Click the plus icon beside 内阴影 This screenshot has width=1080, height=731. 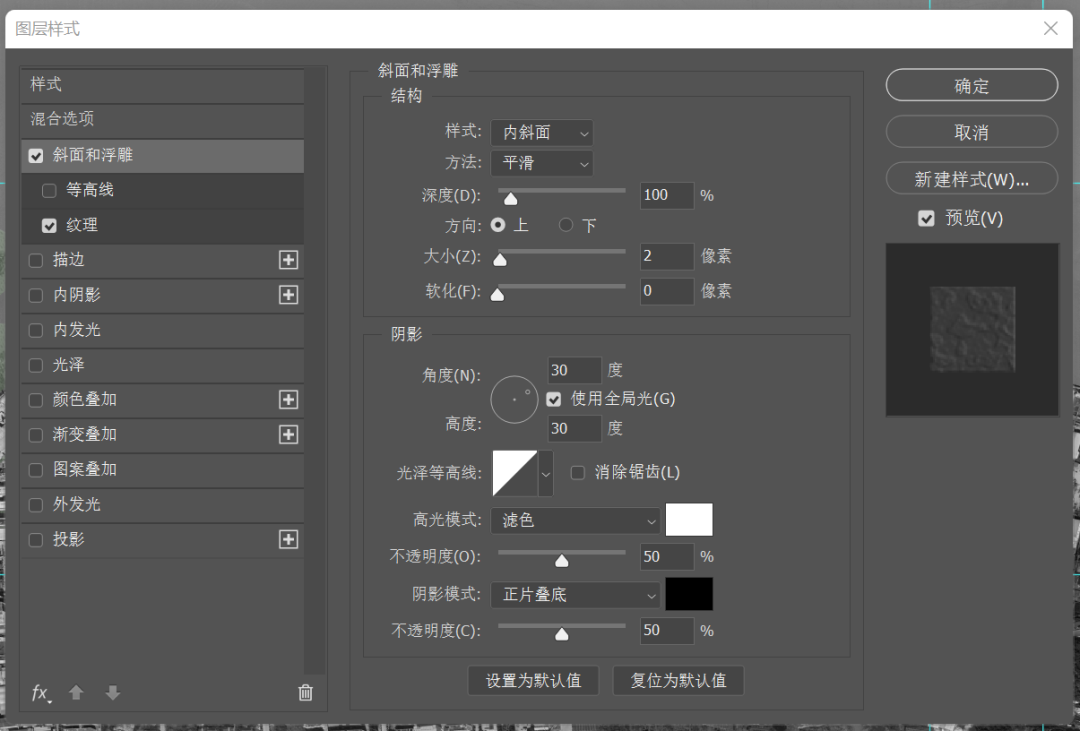click(288, 295)
